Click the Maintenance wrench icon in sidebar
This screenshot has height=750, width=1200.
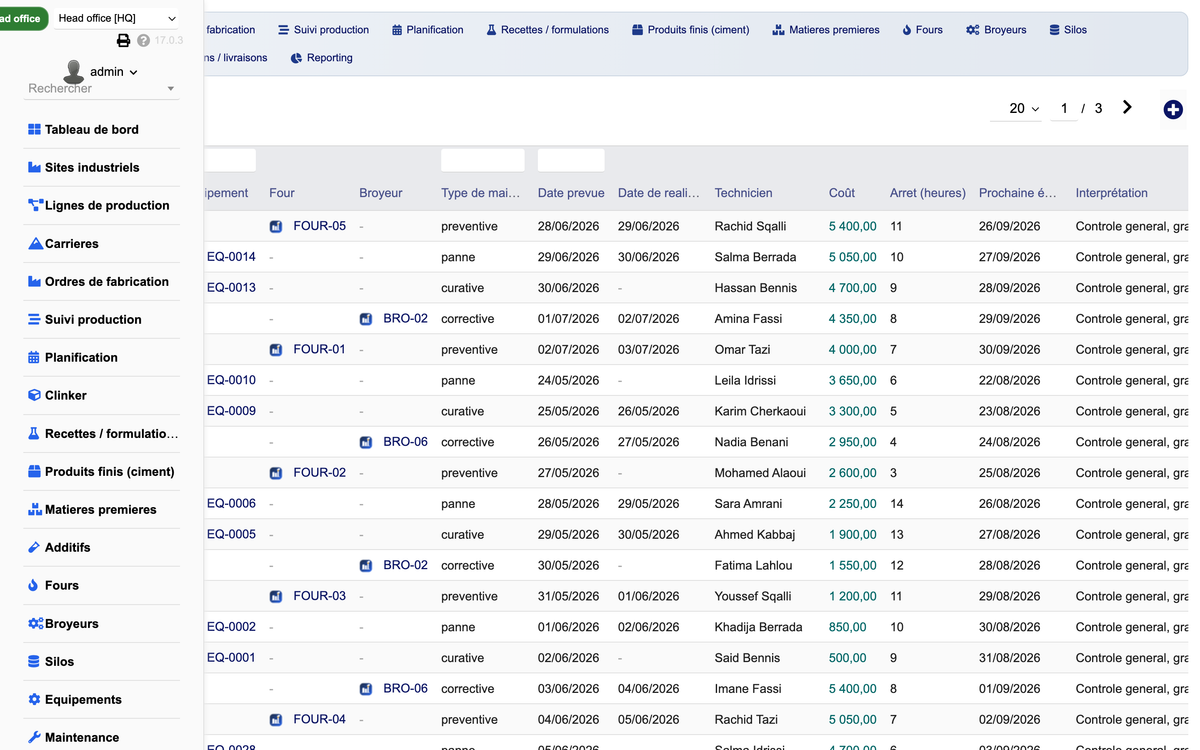(34, 738)
